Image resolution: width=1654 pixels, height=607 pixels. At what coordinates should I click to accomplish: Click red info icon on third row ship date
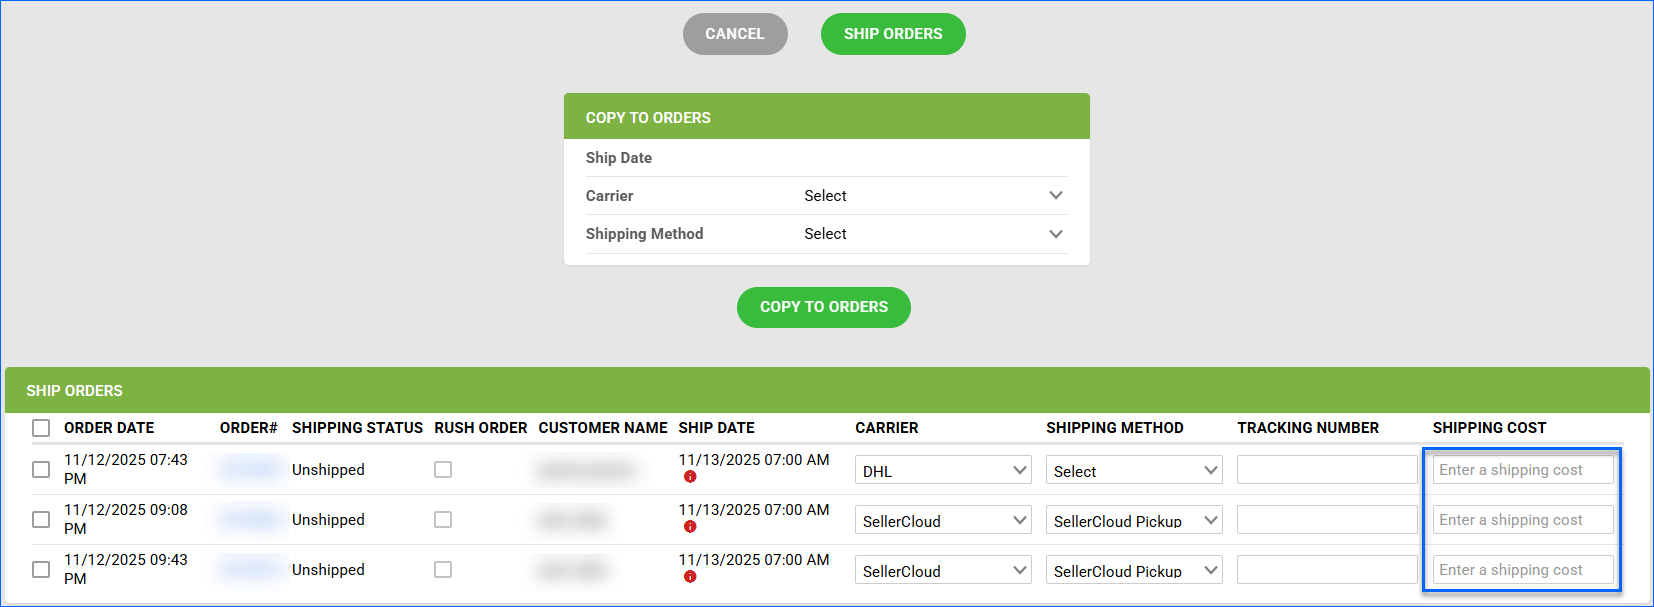[690, 577]
